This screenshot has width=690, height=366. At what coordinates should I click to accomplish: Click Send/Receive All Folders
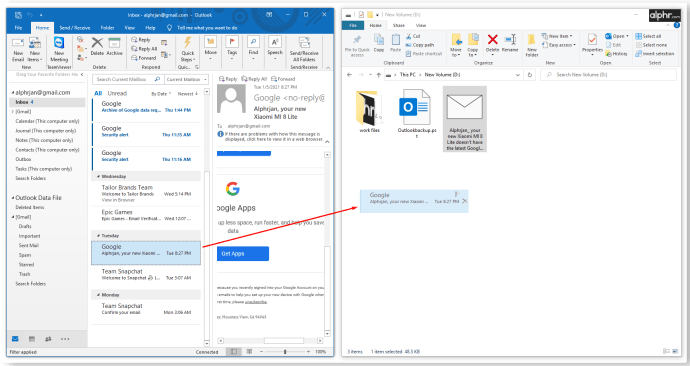point(304,49)
